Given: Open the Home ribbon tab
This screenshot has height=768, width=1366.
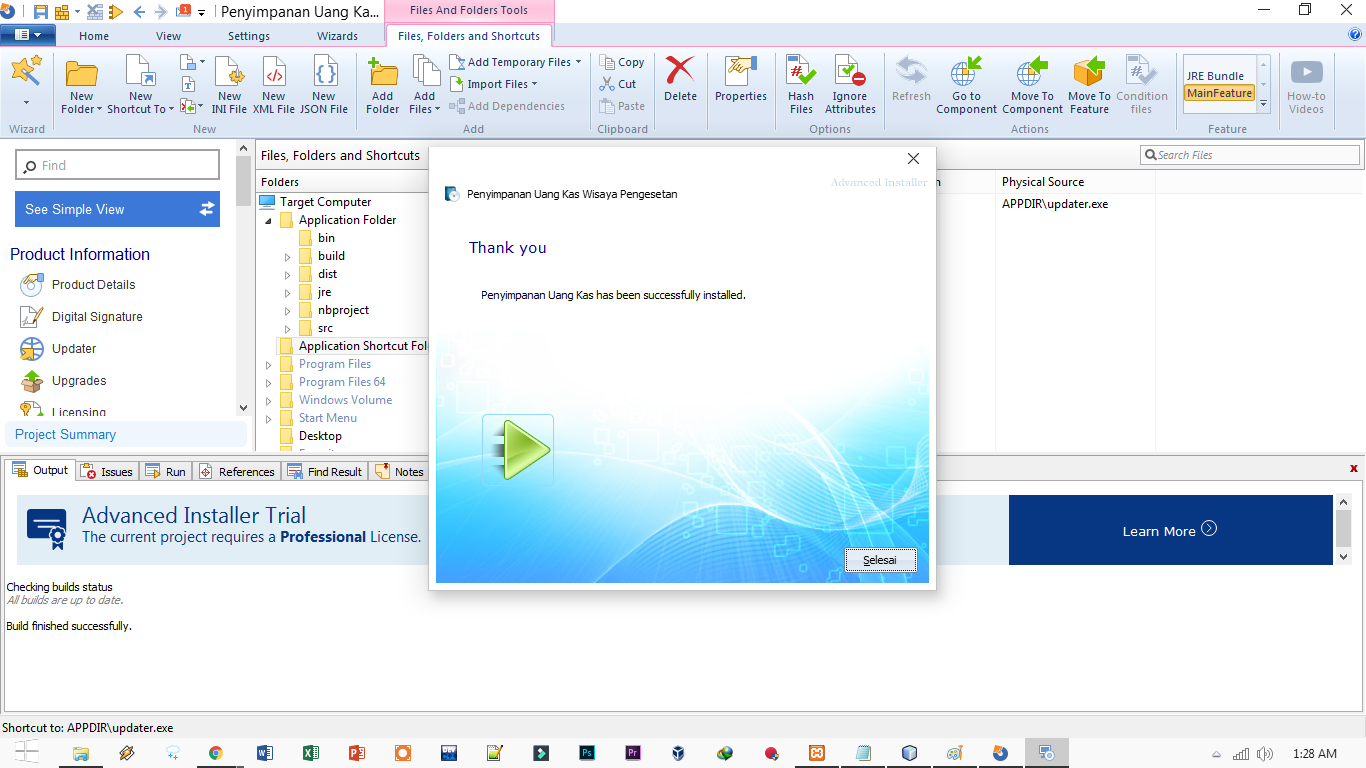Looking at the screenshot, I should tap(94, 36).
